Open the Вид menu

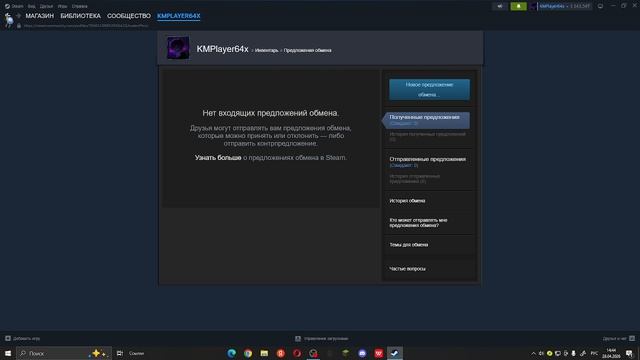pyautogui.click(x=31, y=6)
